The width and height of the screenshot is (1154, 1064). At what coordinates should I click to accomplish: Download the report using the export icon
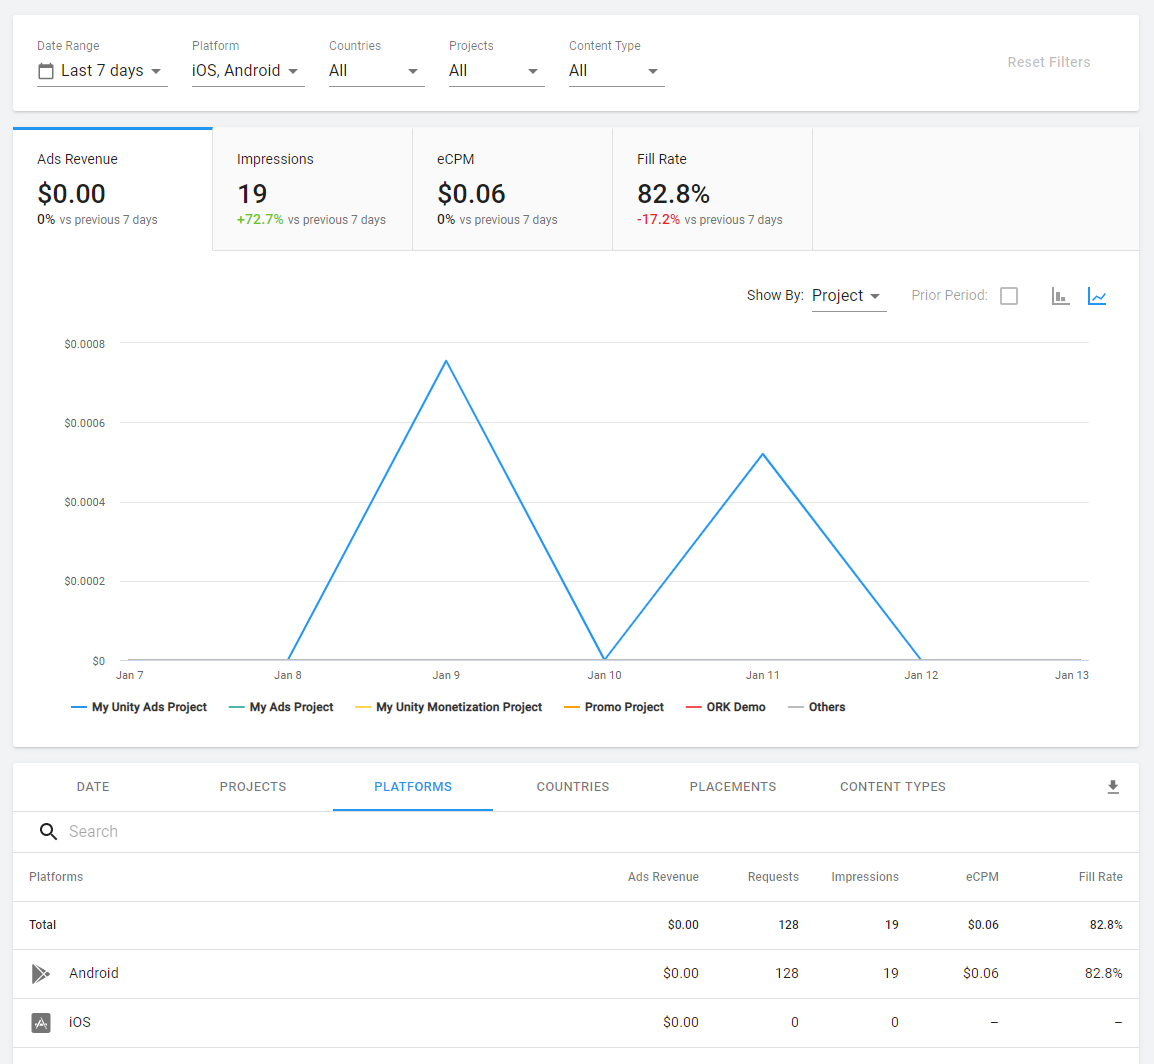tap(1113, 787)
